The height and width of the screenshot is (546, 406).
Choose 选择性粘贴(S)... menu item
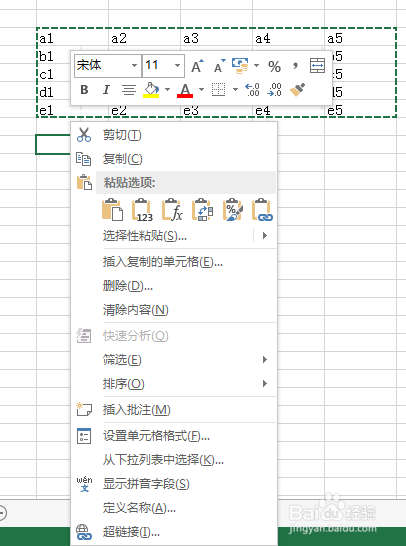pos(173,236)
